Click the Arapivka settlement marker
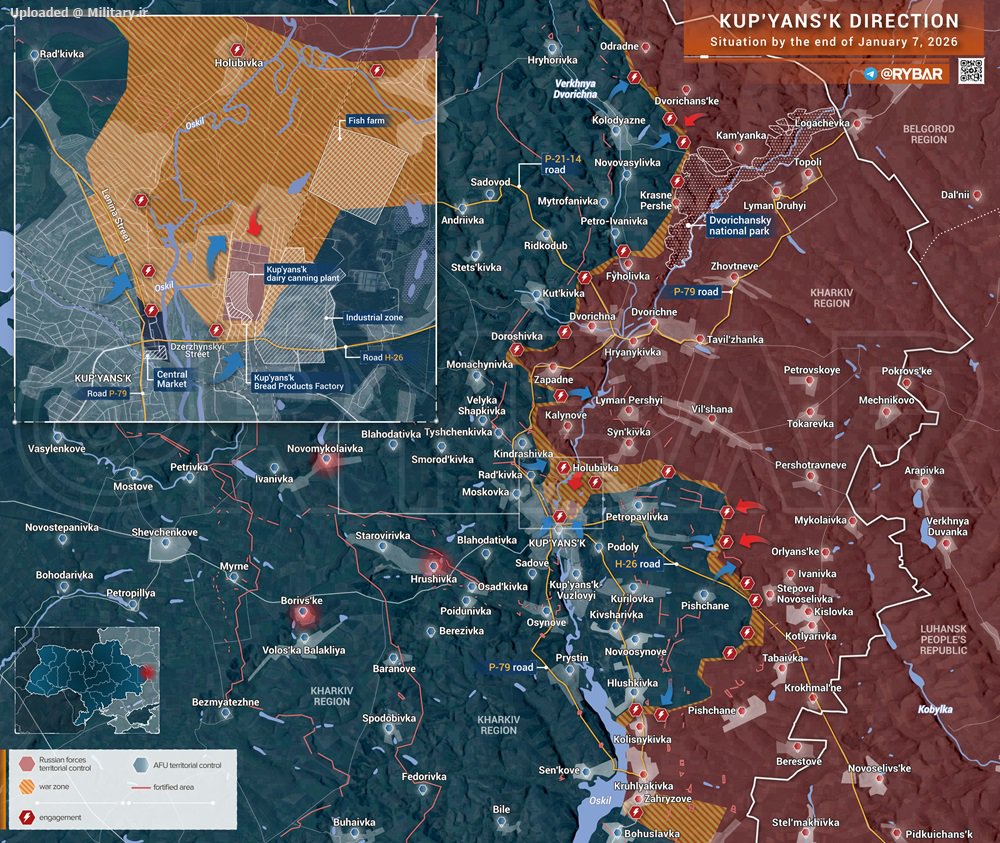Image resolution: width=1000 pixels, height=843 pixels. tap(925, 482)
